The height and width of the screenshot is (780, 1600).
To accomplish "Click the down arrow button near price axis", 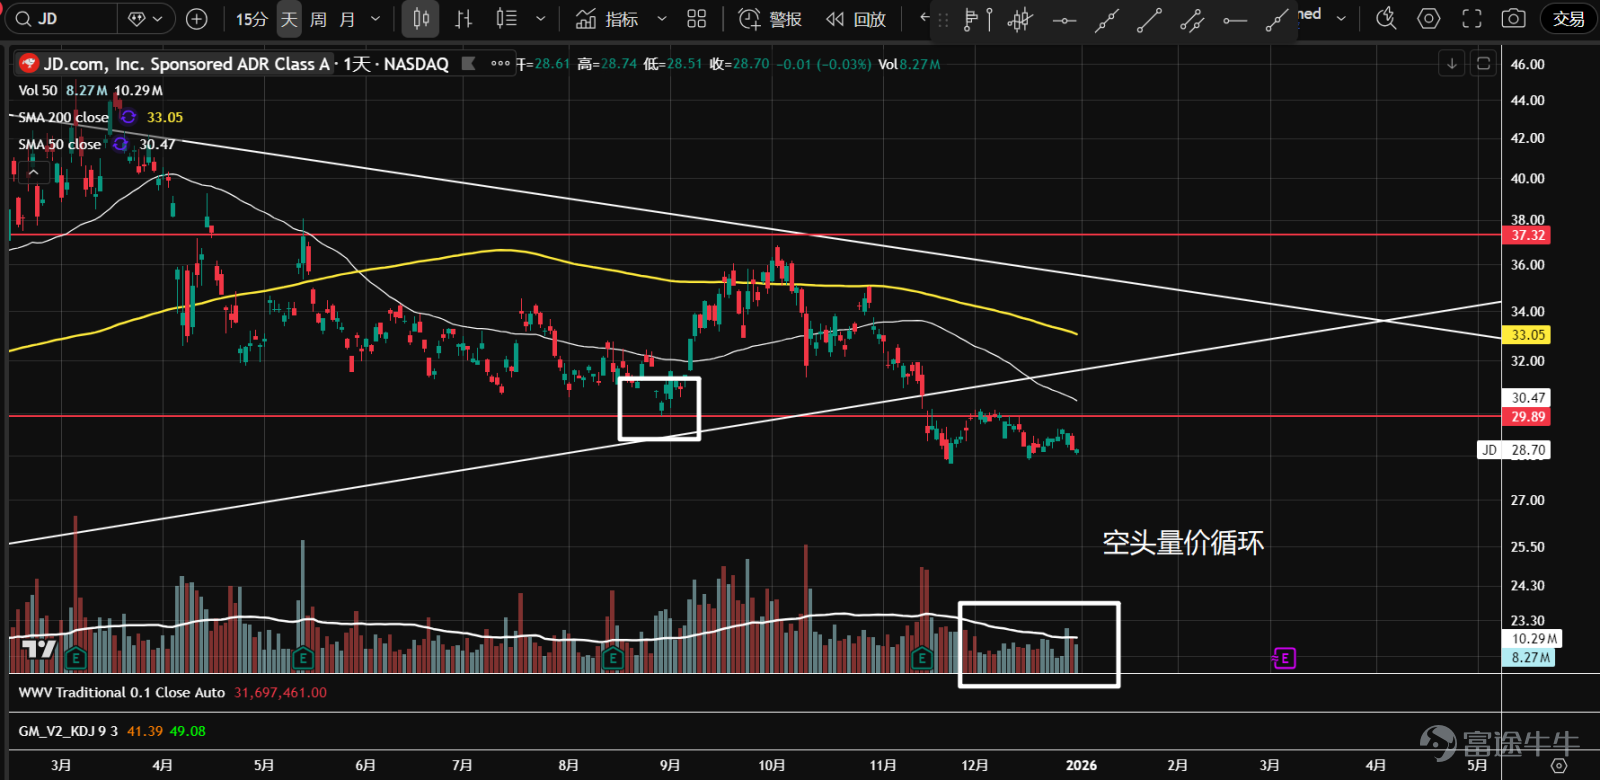I will (x=1452, y=64).
